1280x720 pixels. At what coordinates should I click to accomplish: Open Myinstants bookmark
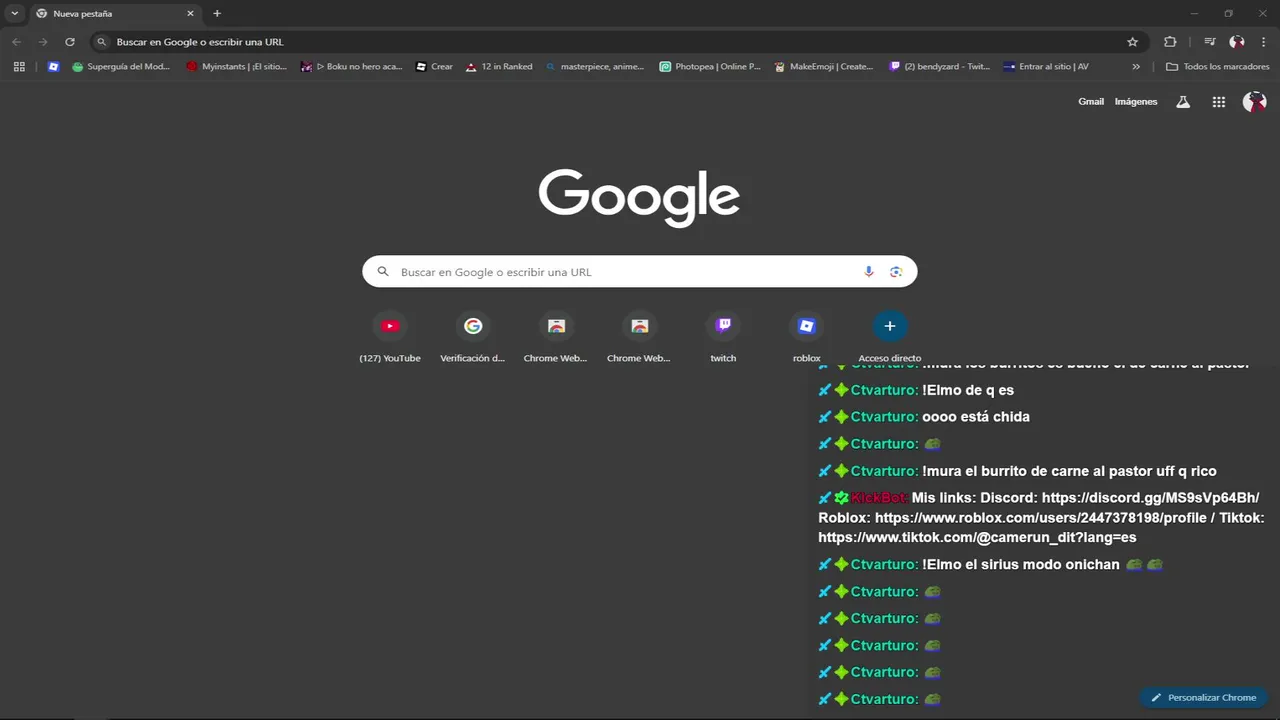tap(237, 67)
